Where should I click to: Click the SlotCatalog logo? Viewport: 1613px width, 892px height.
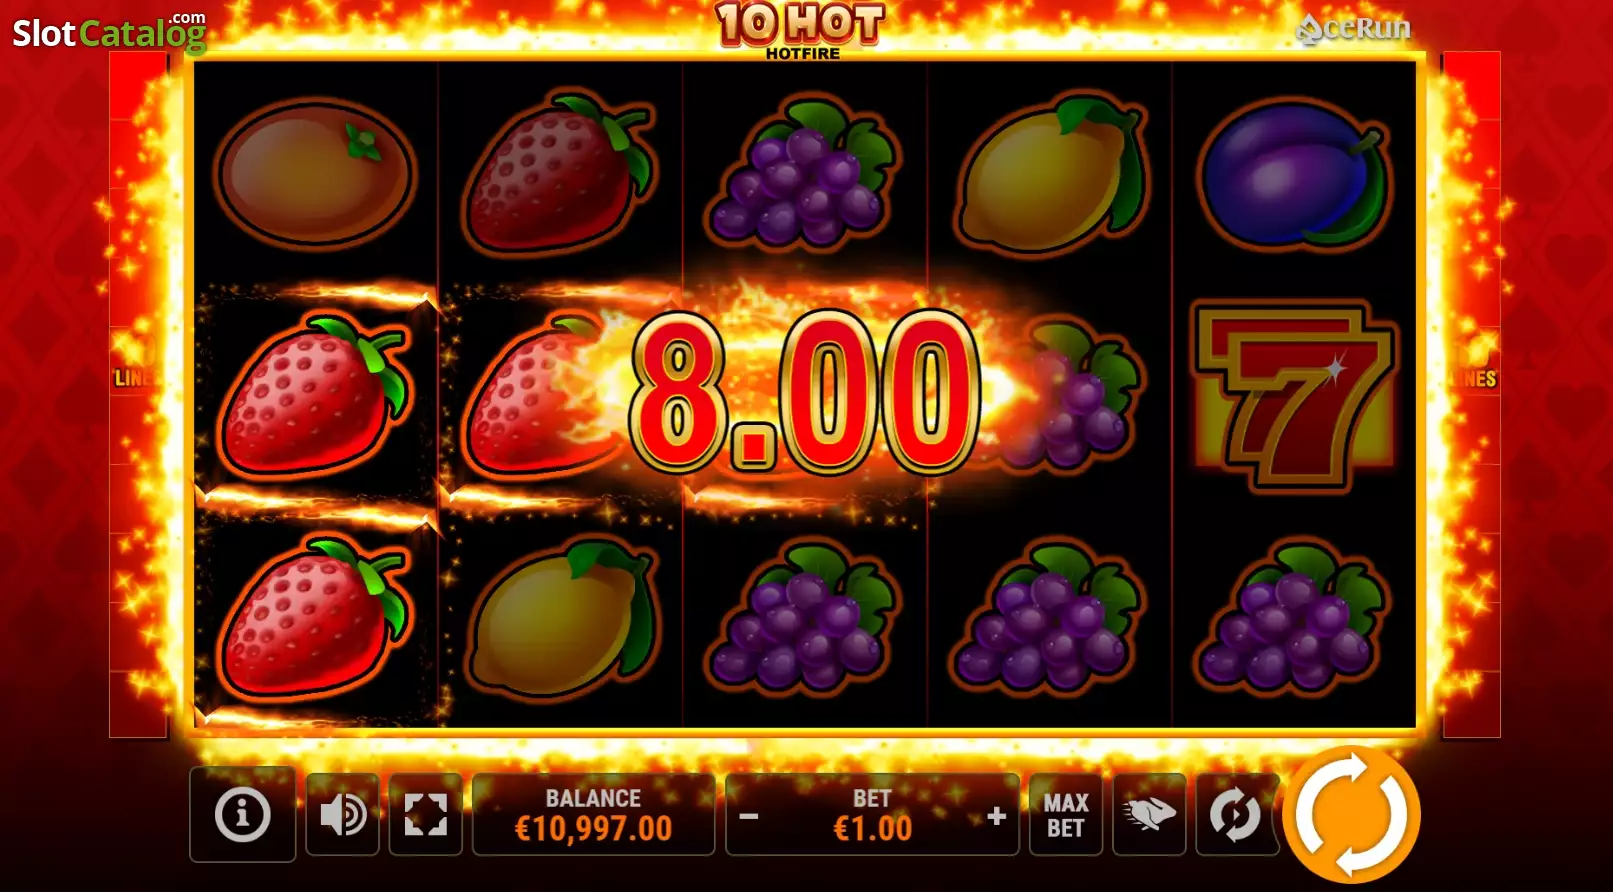[109, 32]
